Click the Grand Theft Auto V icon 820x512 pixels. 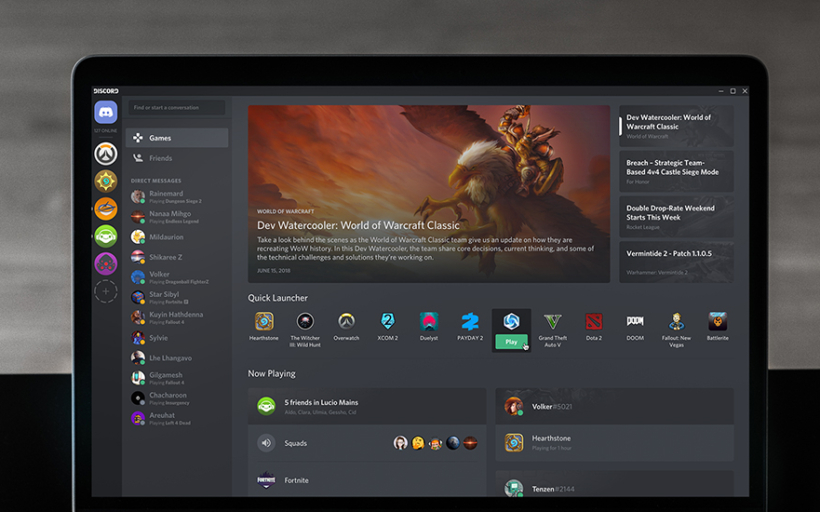click(x=553, y=321)
